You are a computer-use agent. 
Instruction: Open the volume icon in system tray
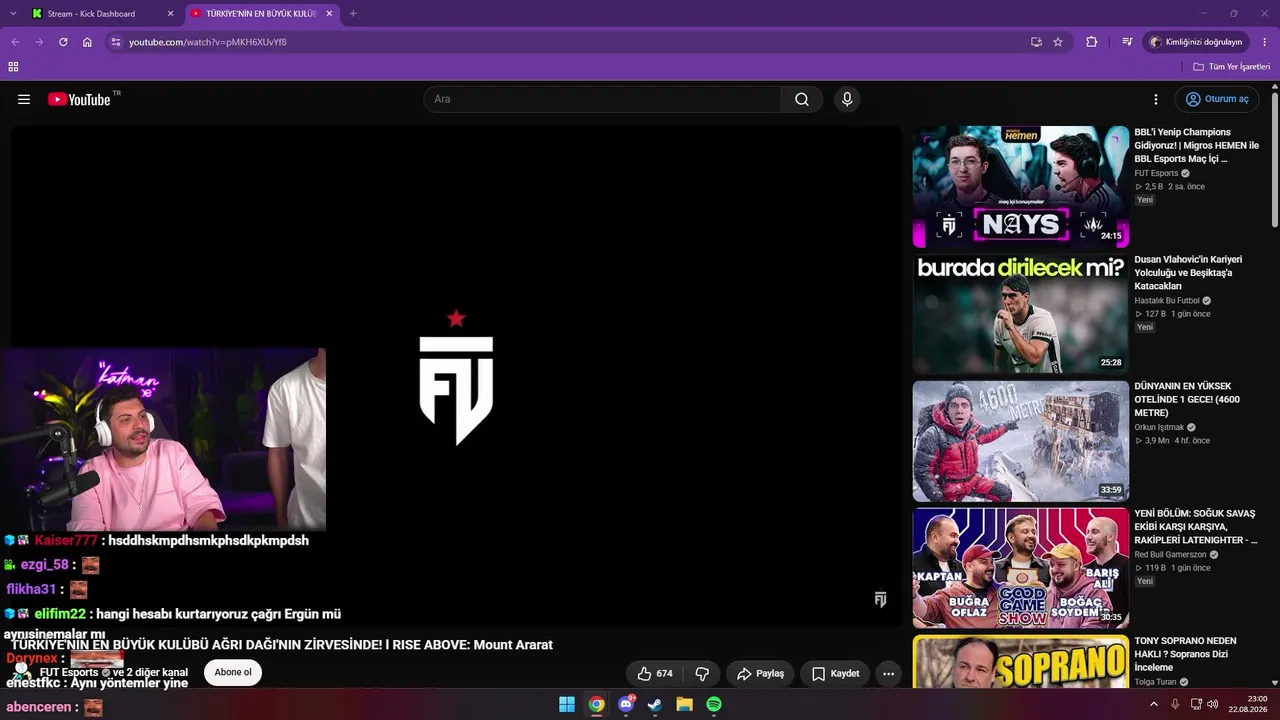tap(1212, 704)
